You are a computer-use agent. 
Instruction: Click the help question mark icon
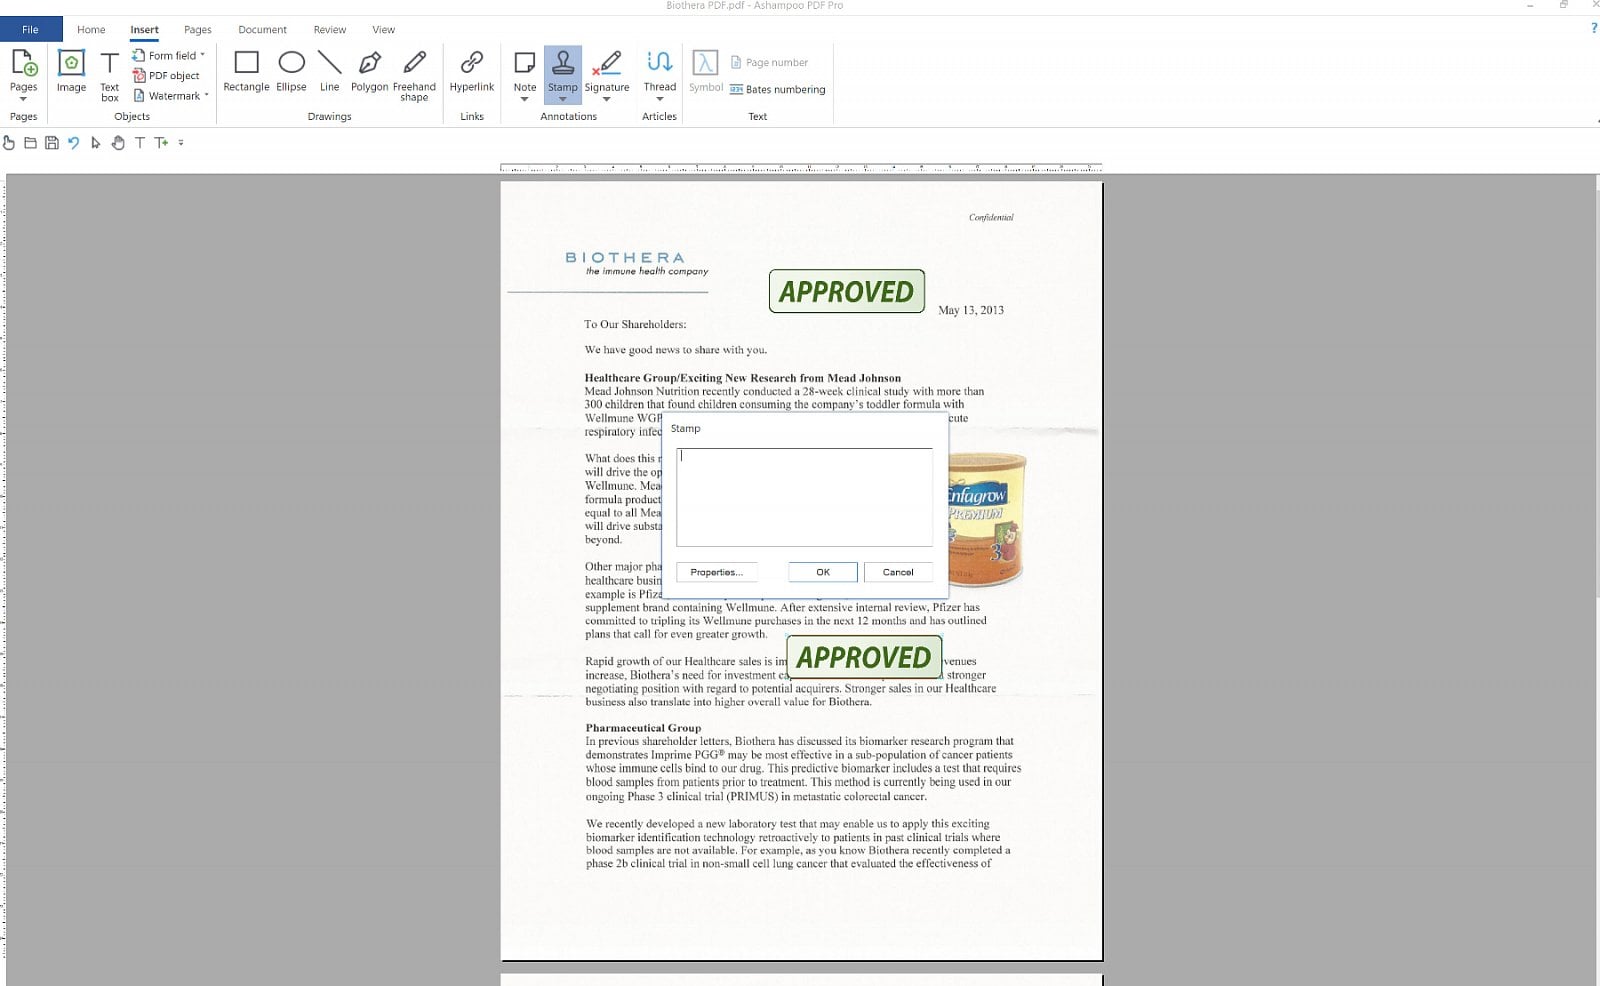click(x=1594, y=28)
